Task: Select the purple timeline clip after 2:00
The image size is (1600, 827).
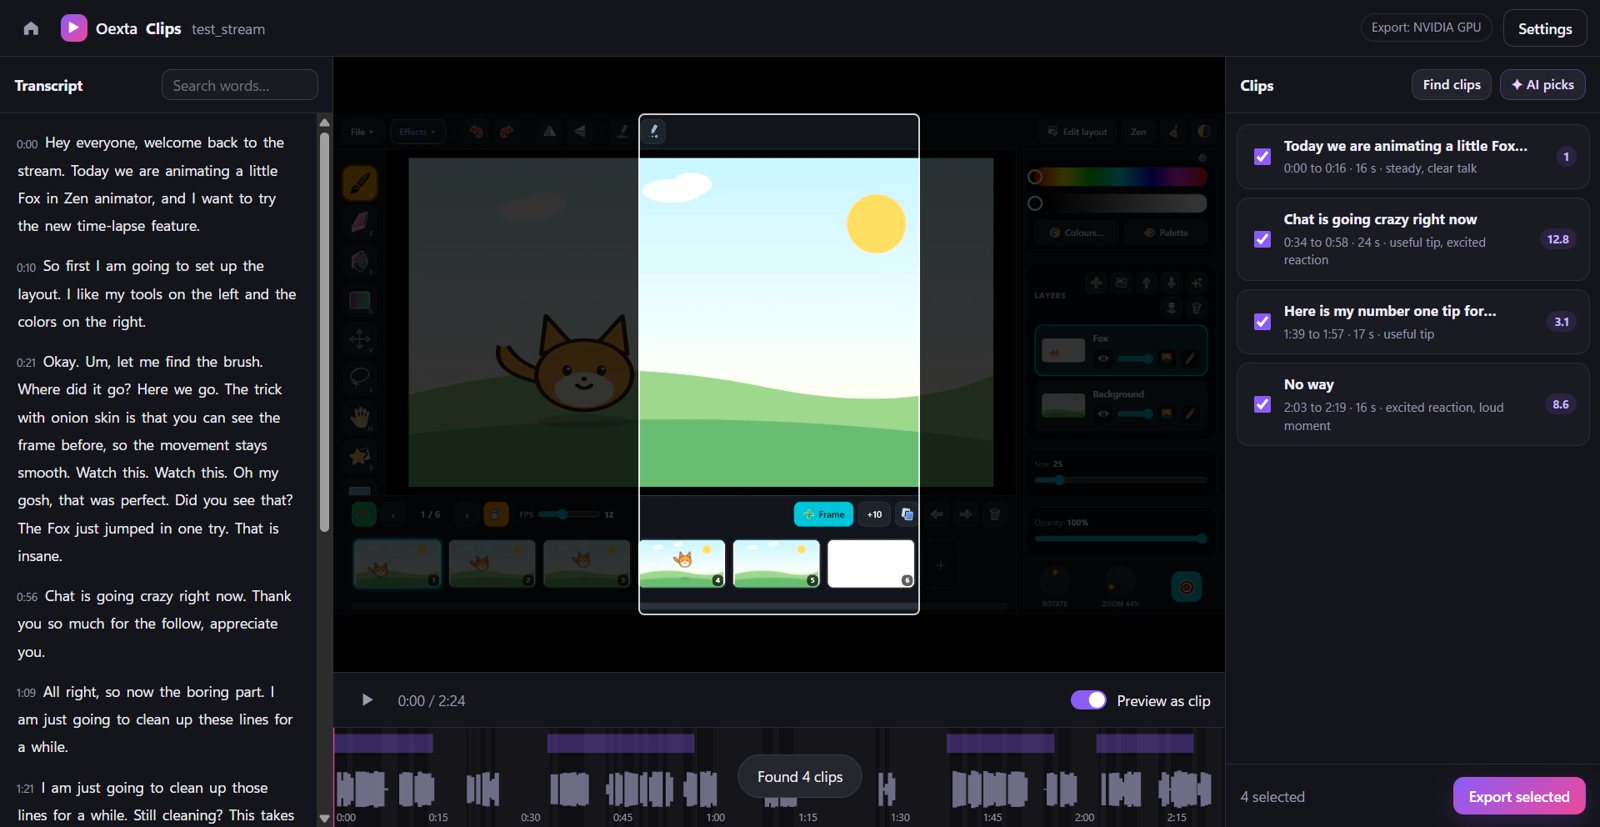Action: pyautogui.click(x=1145, y=743)
